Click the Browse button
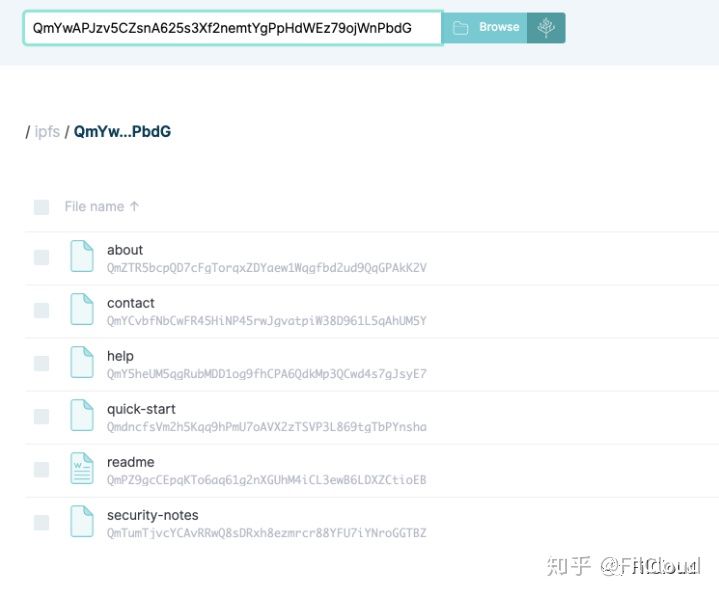The image size is (719, 596). pyautogui.click(x=485, y=28)
